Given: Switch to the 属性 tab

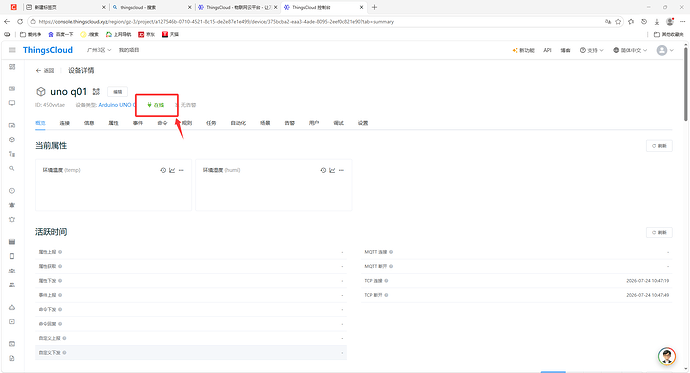Looking at the screenshot, I should [114, 123].
